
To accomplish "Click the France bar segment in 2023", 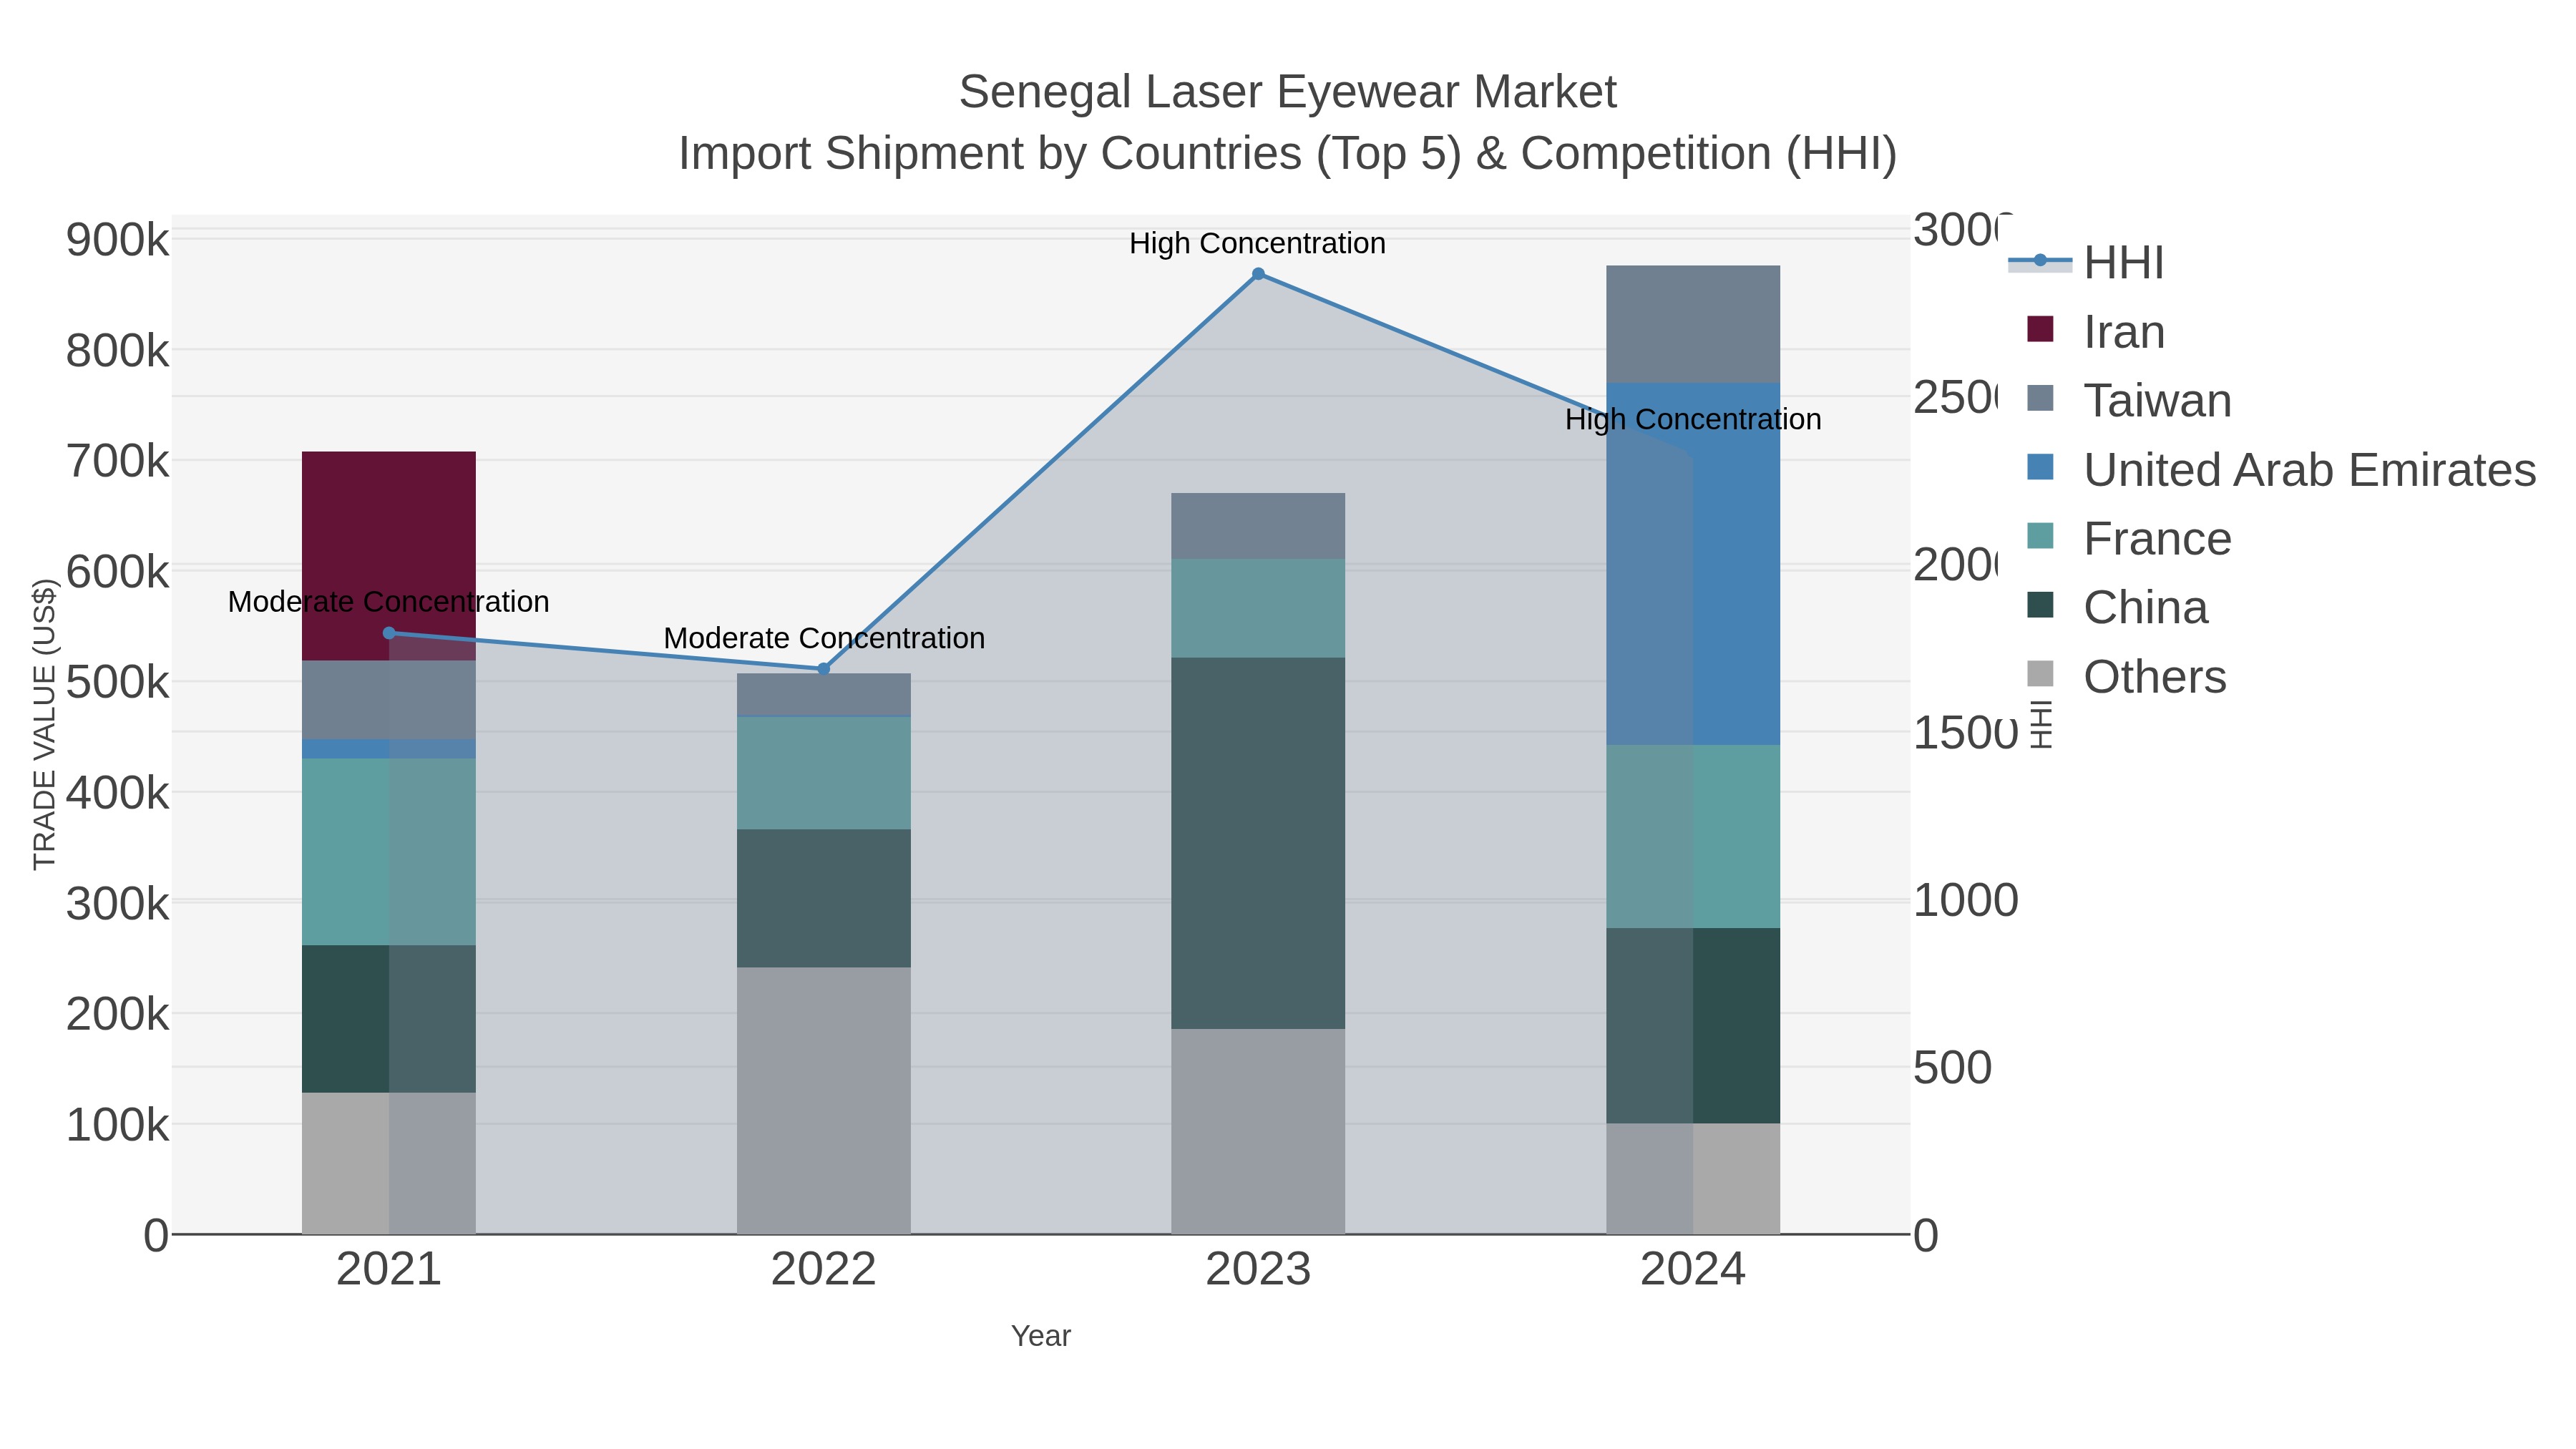I will pos(1258,608).
